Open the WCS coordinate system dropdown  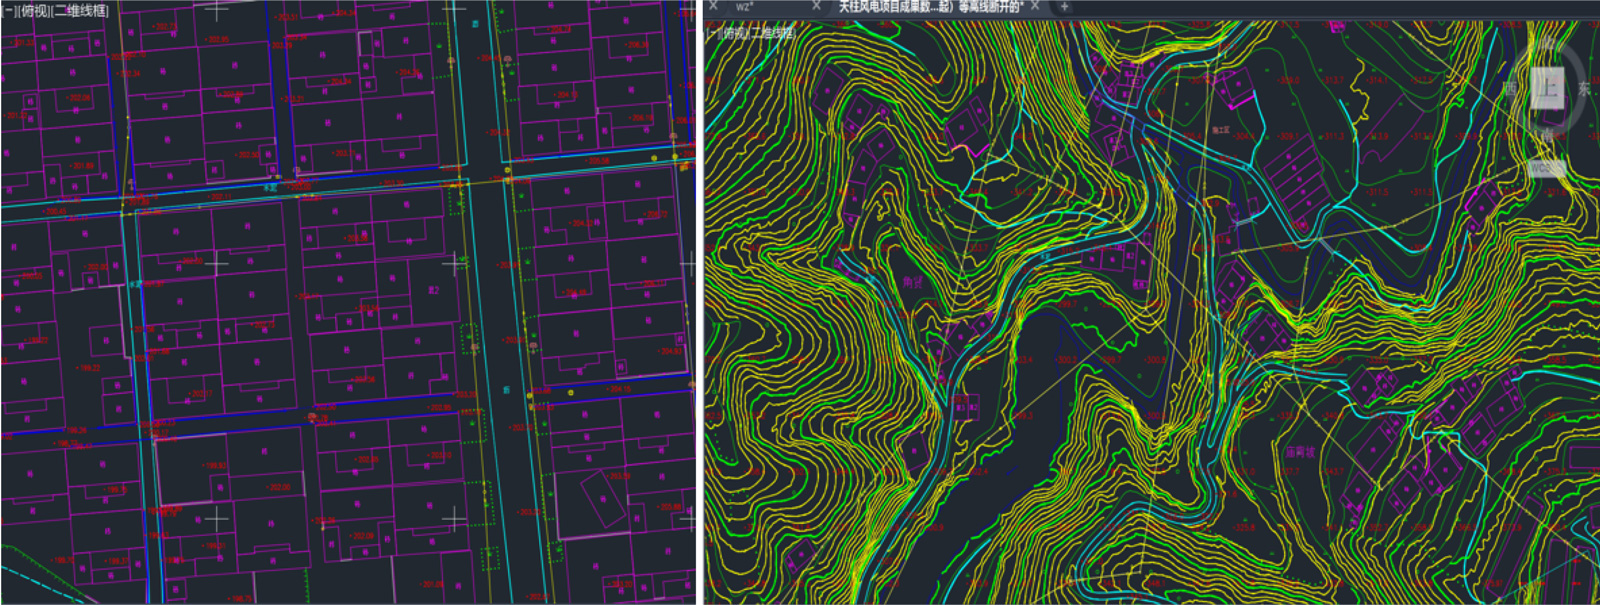(x=1546, y=168)
